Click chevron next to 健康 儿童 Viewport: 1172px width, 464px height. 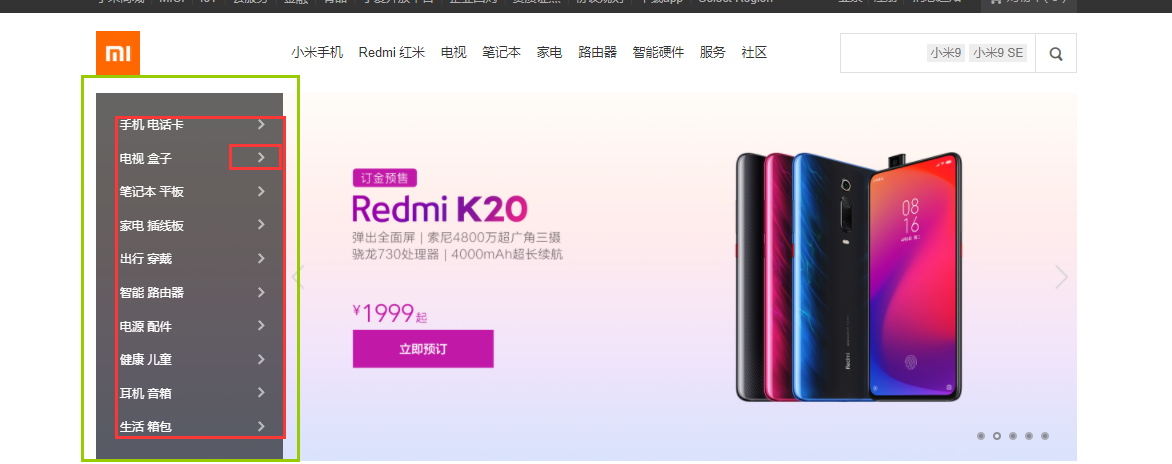(x=261, y=359)
